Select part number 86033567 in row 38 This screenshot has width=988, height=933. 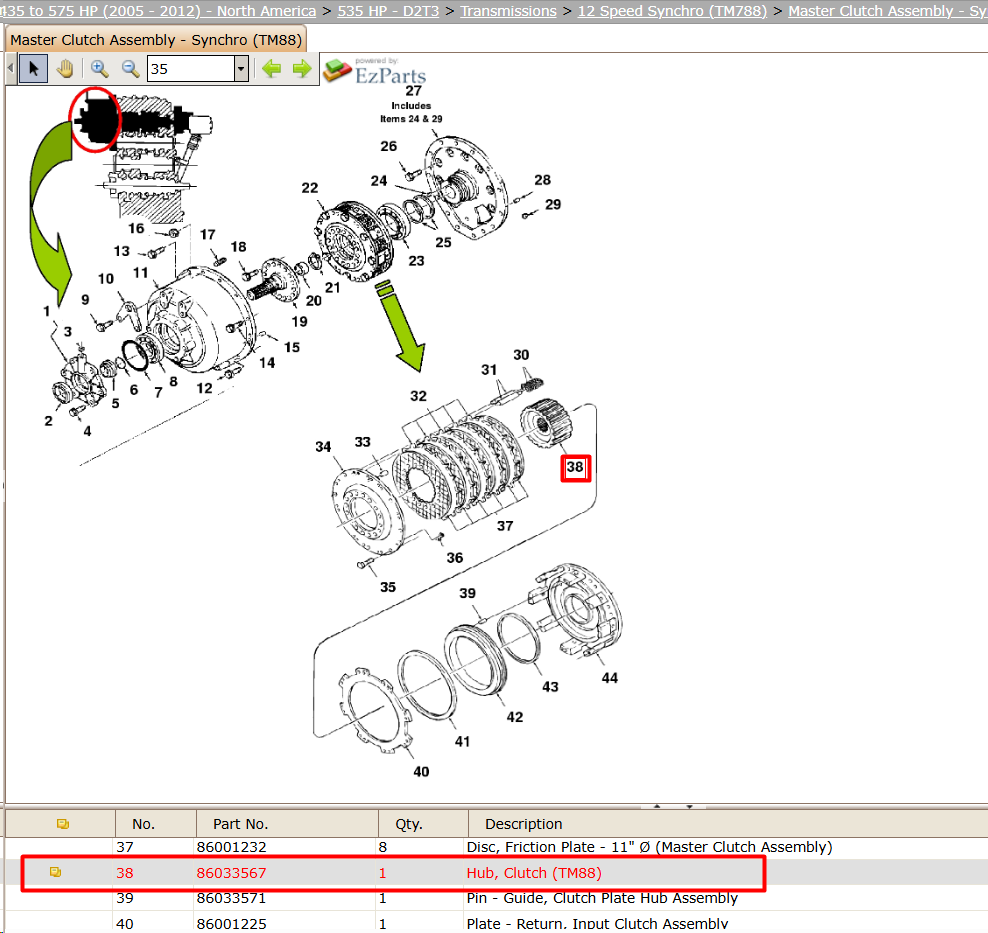pyautogui.click(x=231, y=873)
